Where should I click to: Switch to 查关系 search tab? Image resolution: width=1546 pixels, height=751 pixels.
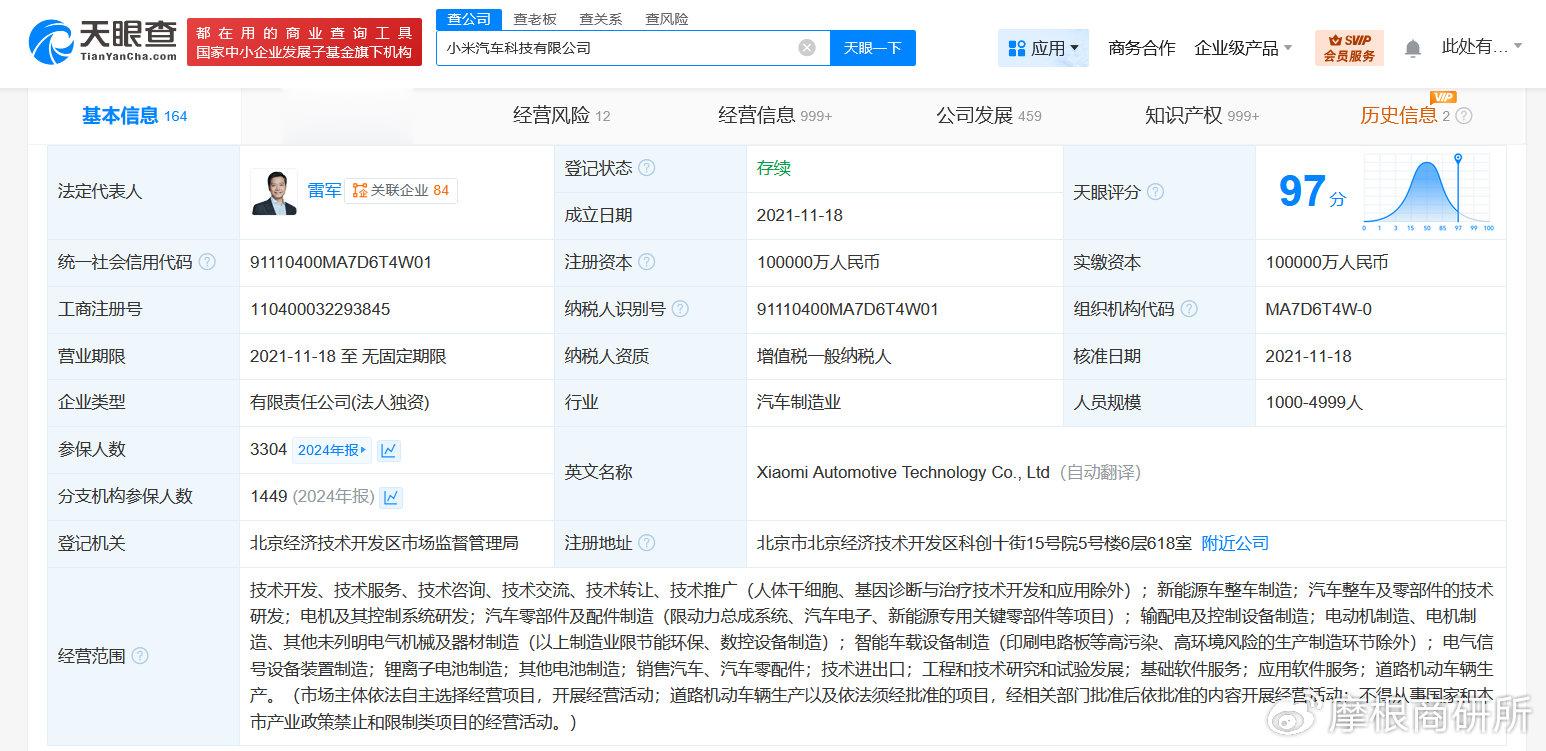click(601, 19)
